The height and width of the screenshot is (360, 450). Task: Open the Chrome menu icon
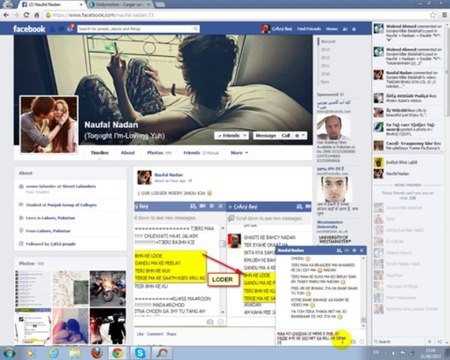[x=445, y=15]
